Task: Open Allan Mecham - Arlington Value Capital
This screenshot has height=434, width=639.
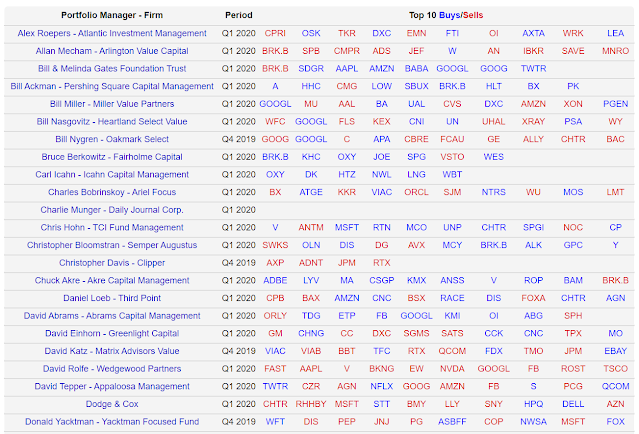Action: point(112,51)
